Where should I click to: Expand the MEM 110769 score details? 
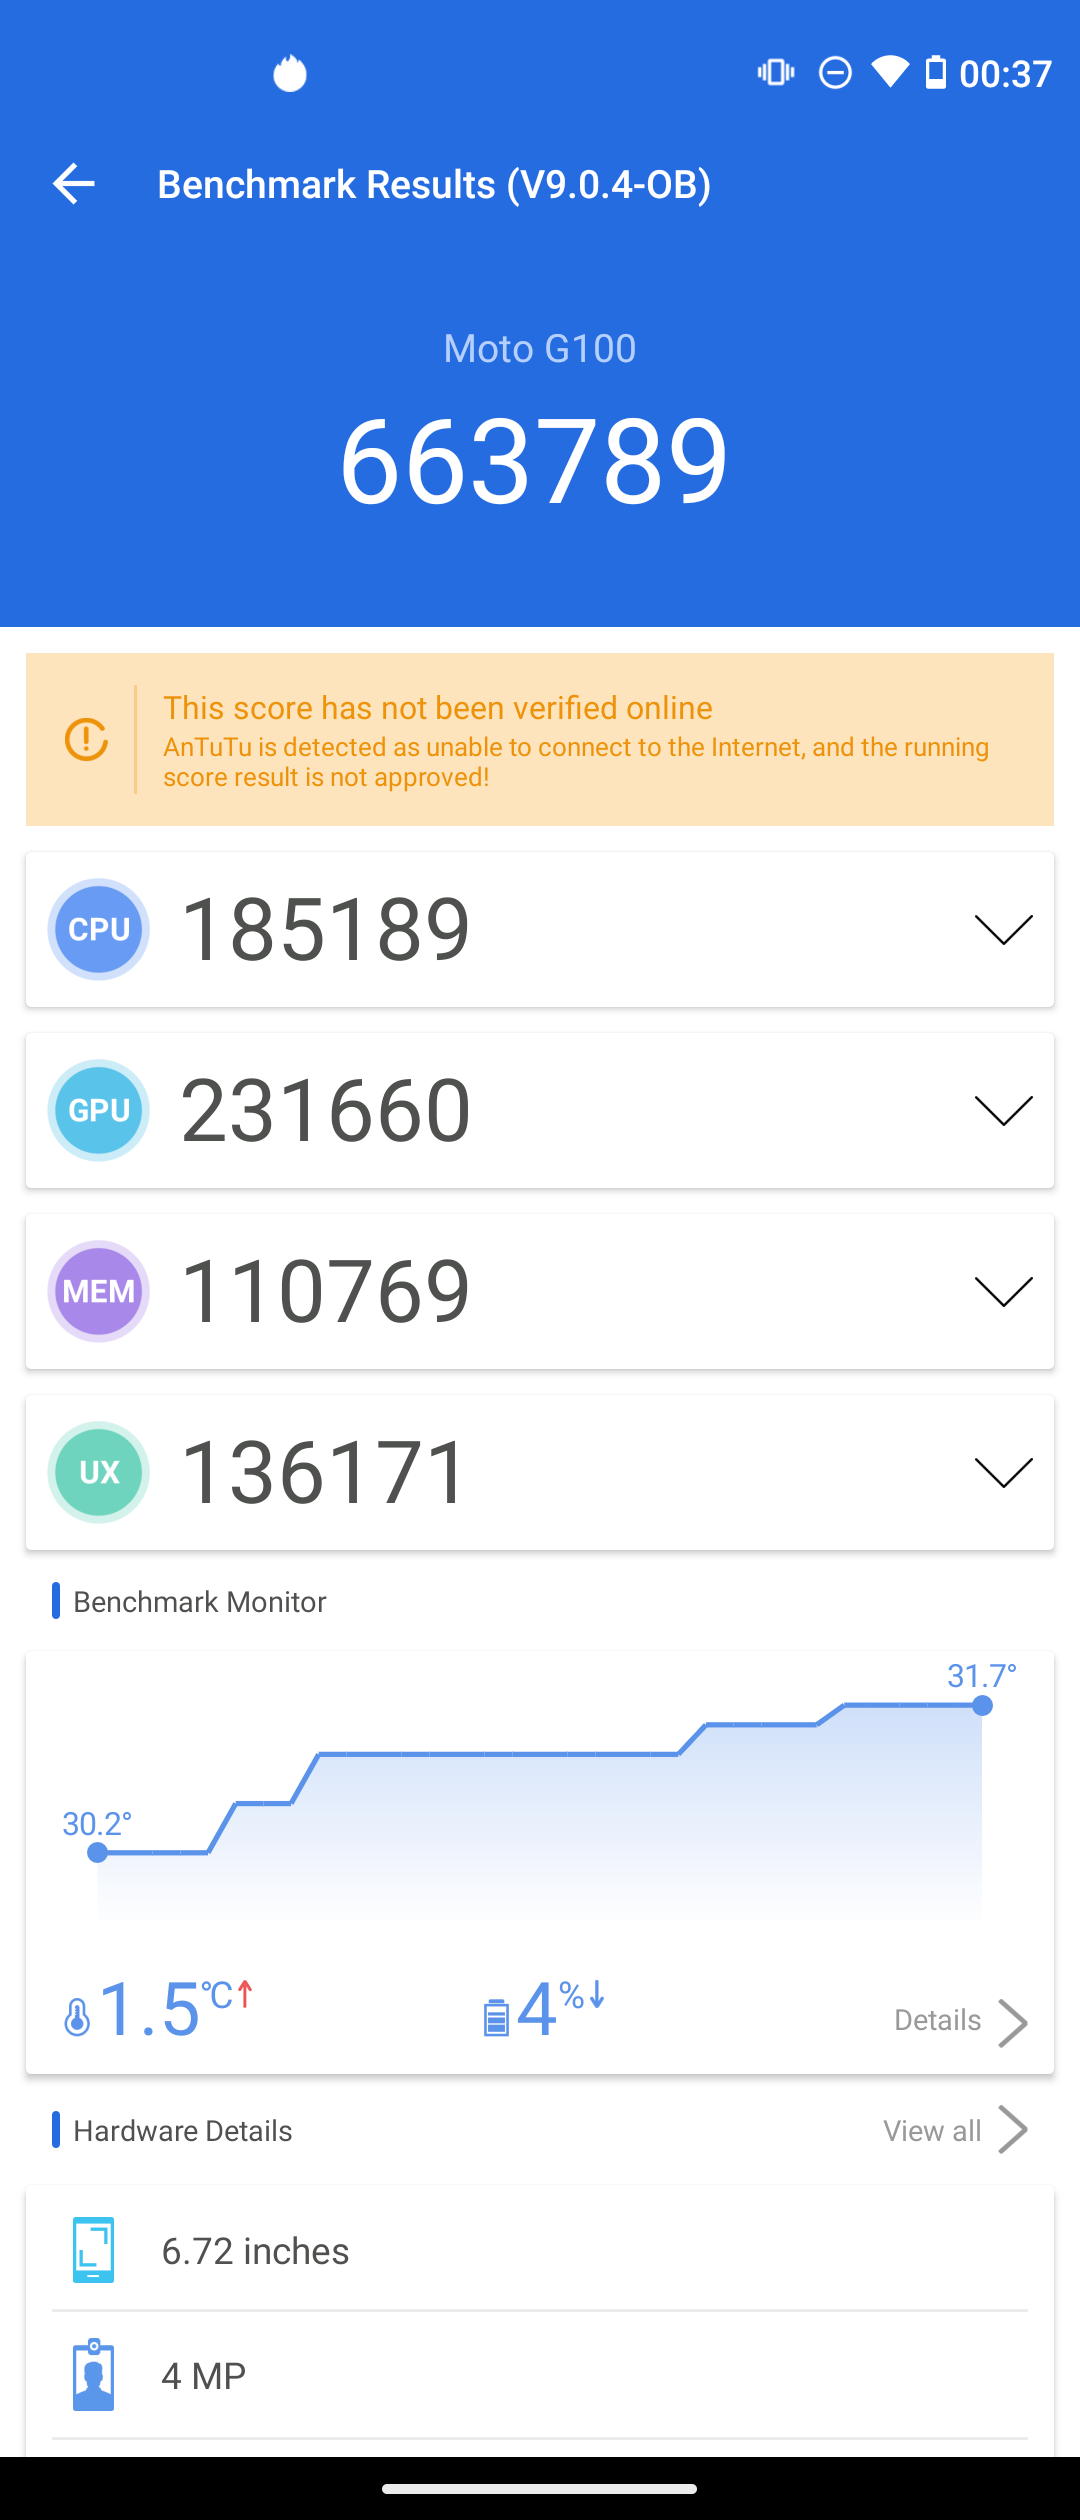click(1003, 1292)
